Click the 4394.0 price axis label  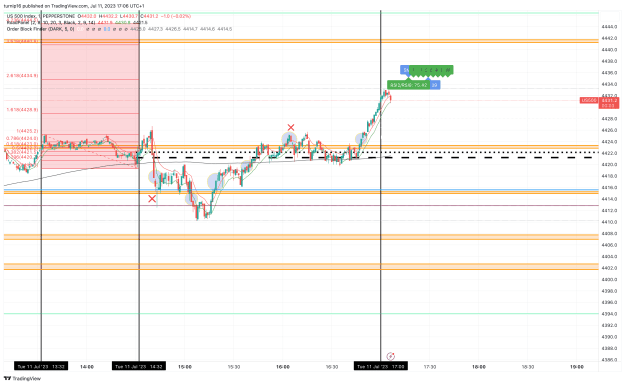click(x=609, y=314)
